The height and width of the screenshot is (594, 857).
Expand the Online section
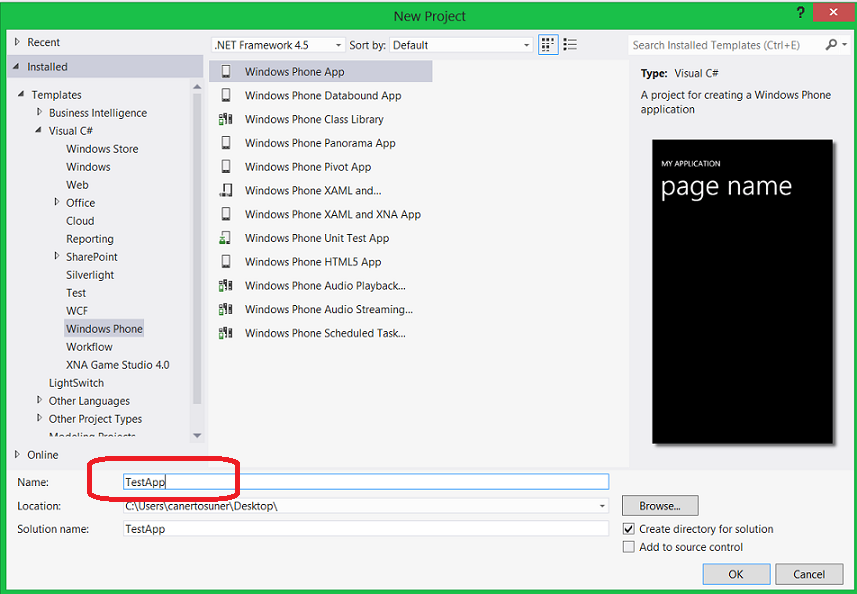[x=17, y=455]
